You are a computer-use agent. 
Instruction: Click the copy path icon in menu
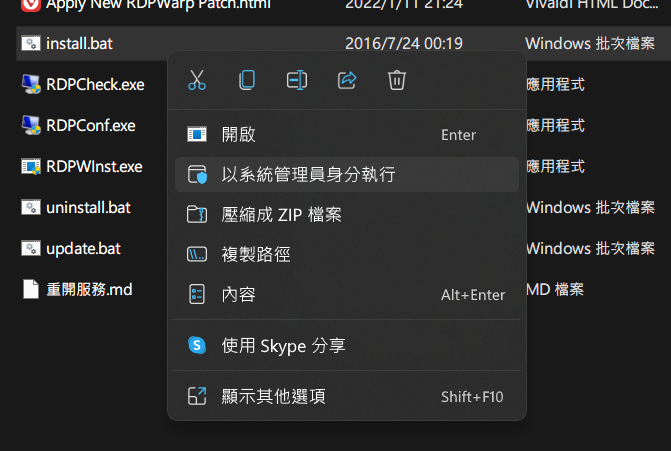(197, 254)
